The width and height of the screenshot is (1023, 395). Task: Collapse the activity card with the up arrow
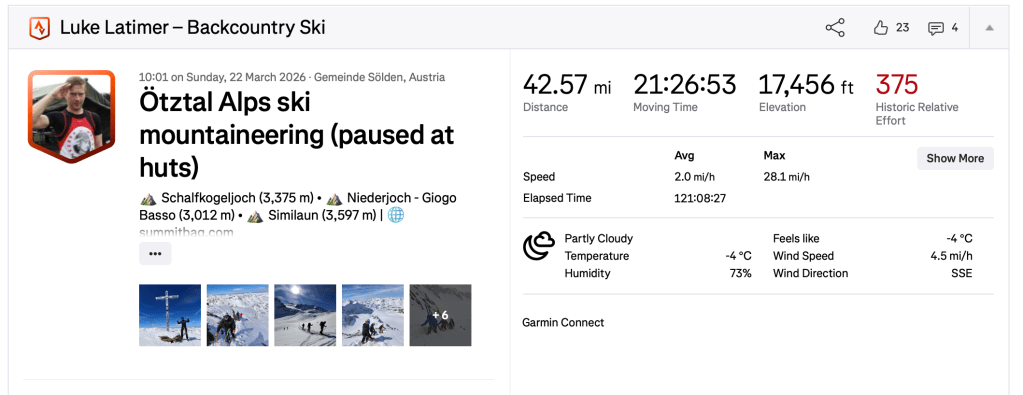(989, 28)
